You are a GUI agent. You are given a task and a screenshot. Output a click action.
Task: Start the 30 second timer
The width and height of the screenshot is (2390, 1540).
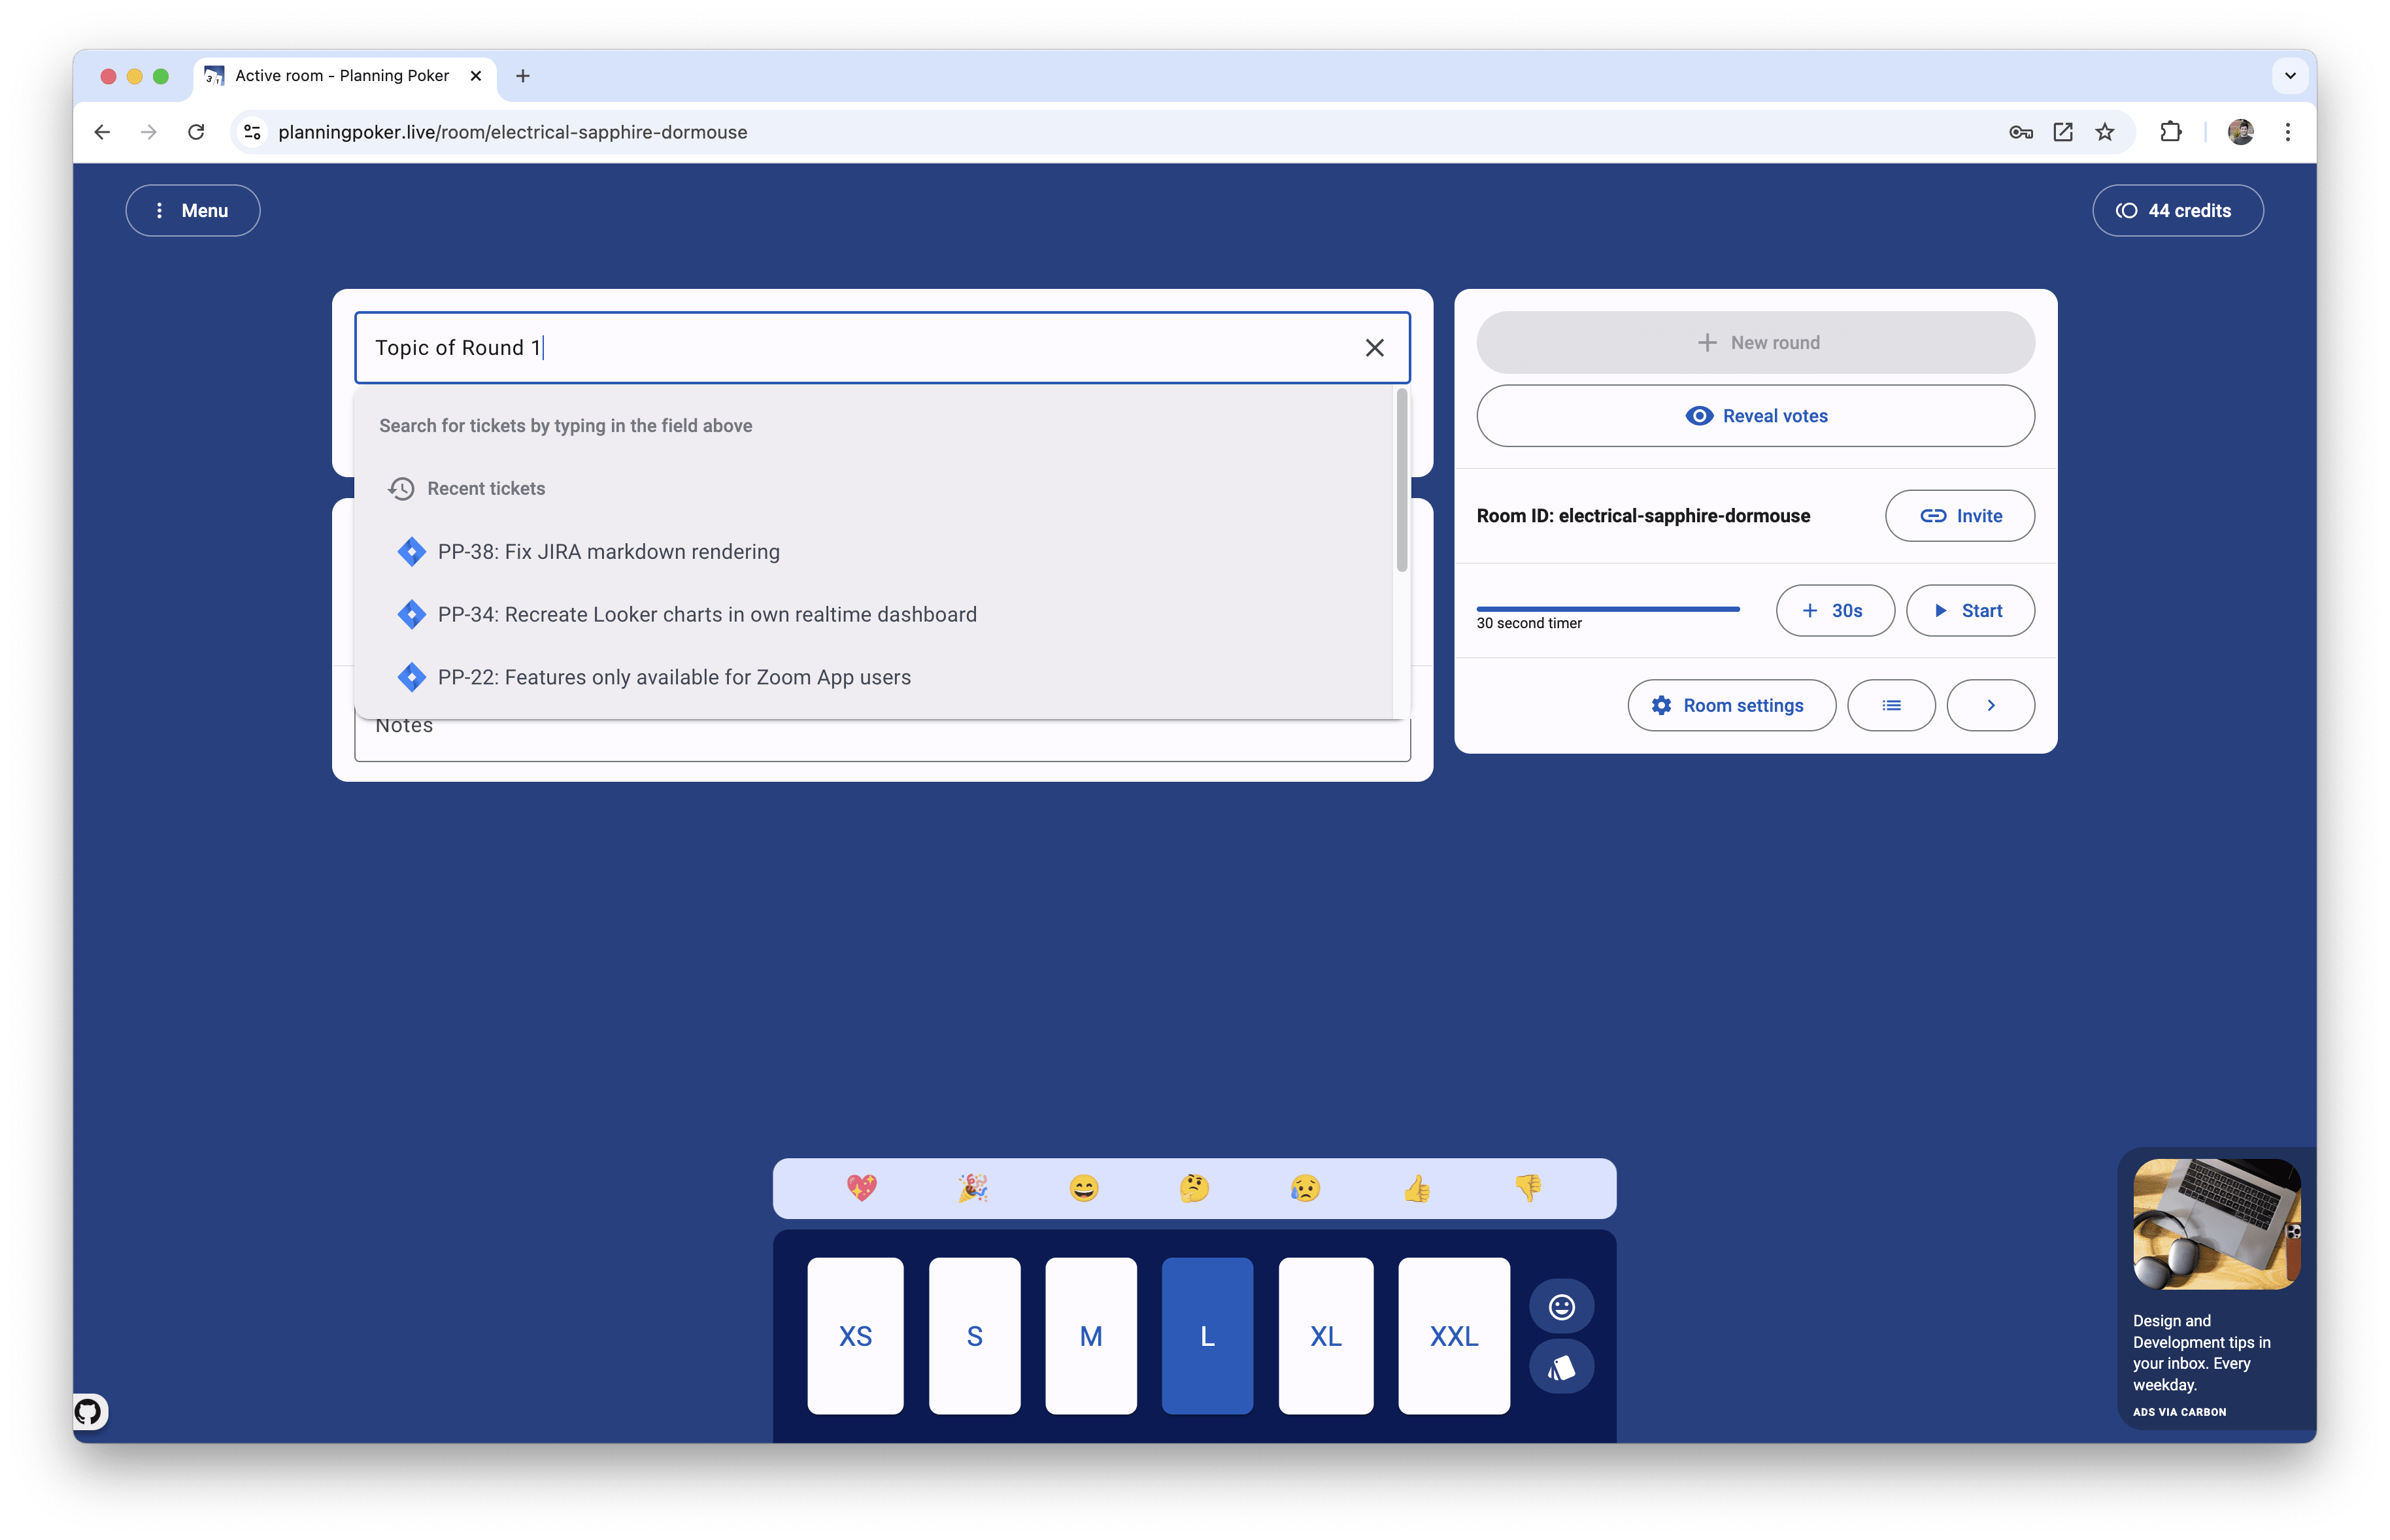pos(1969,611)
